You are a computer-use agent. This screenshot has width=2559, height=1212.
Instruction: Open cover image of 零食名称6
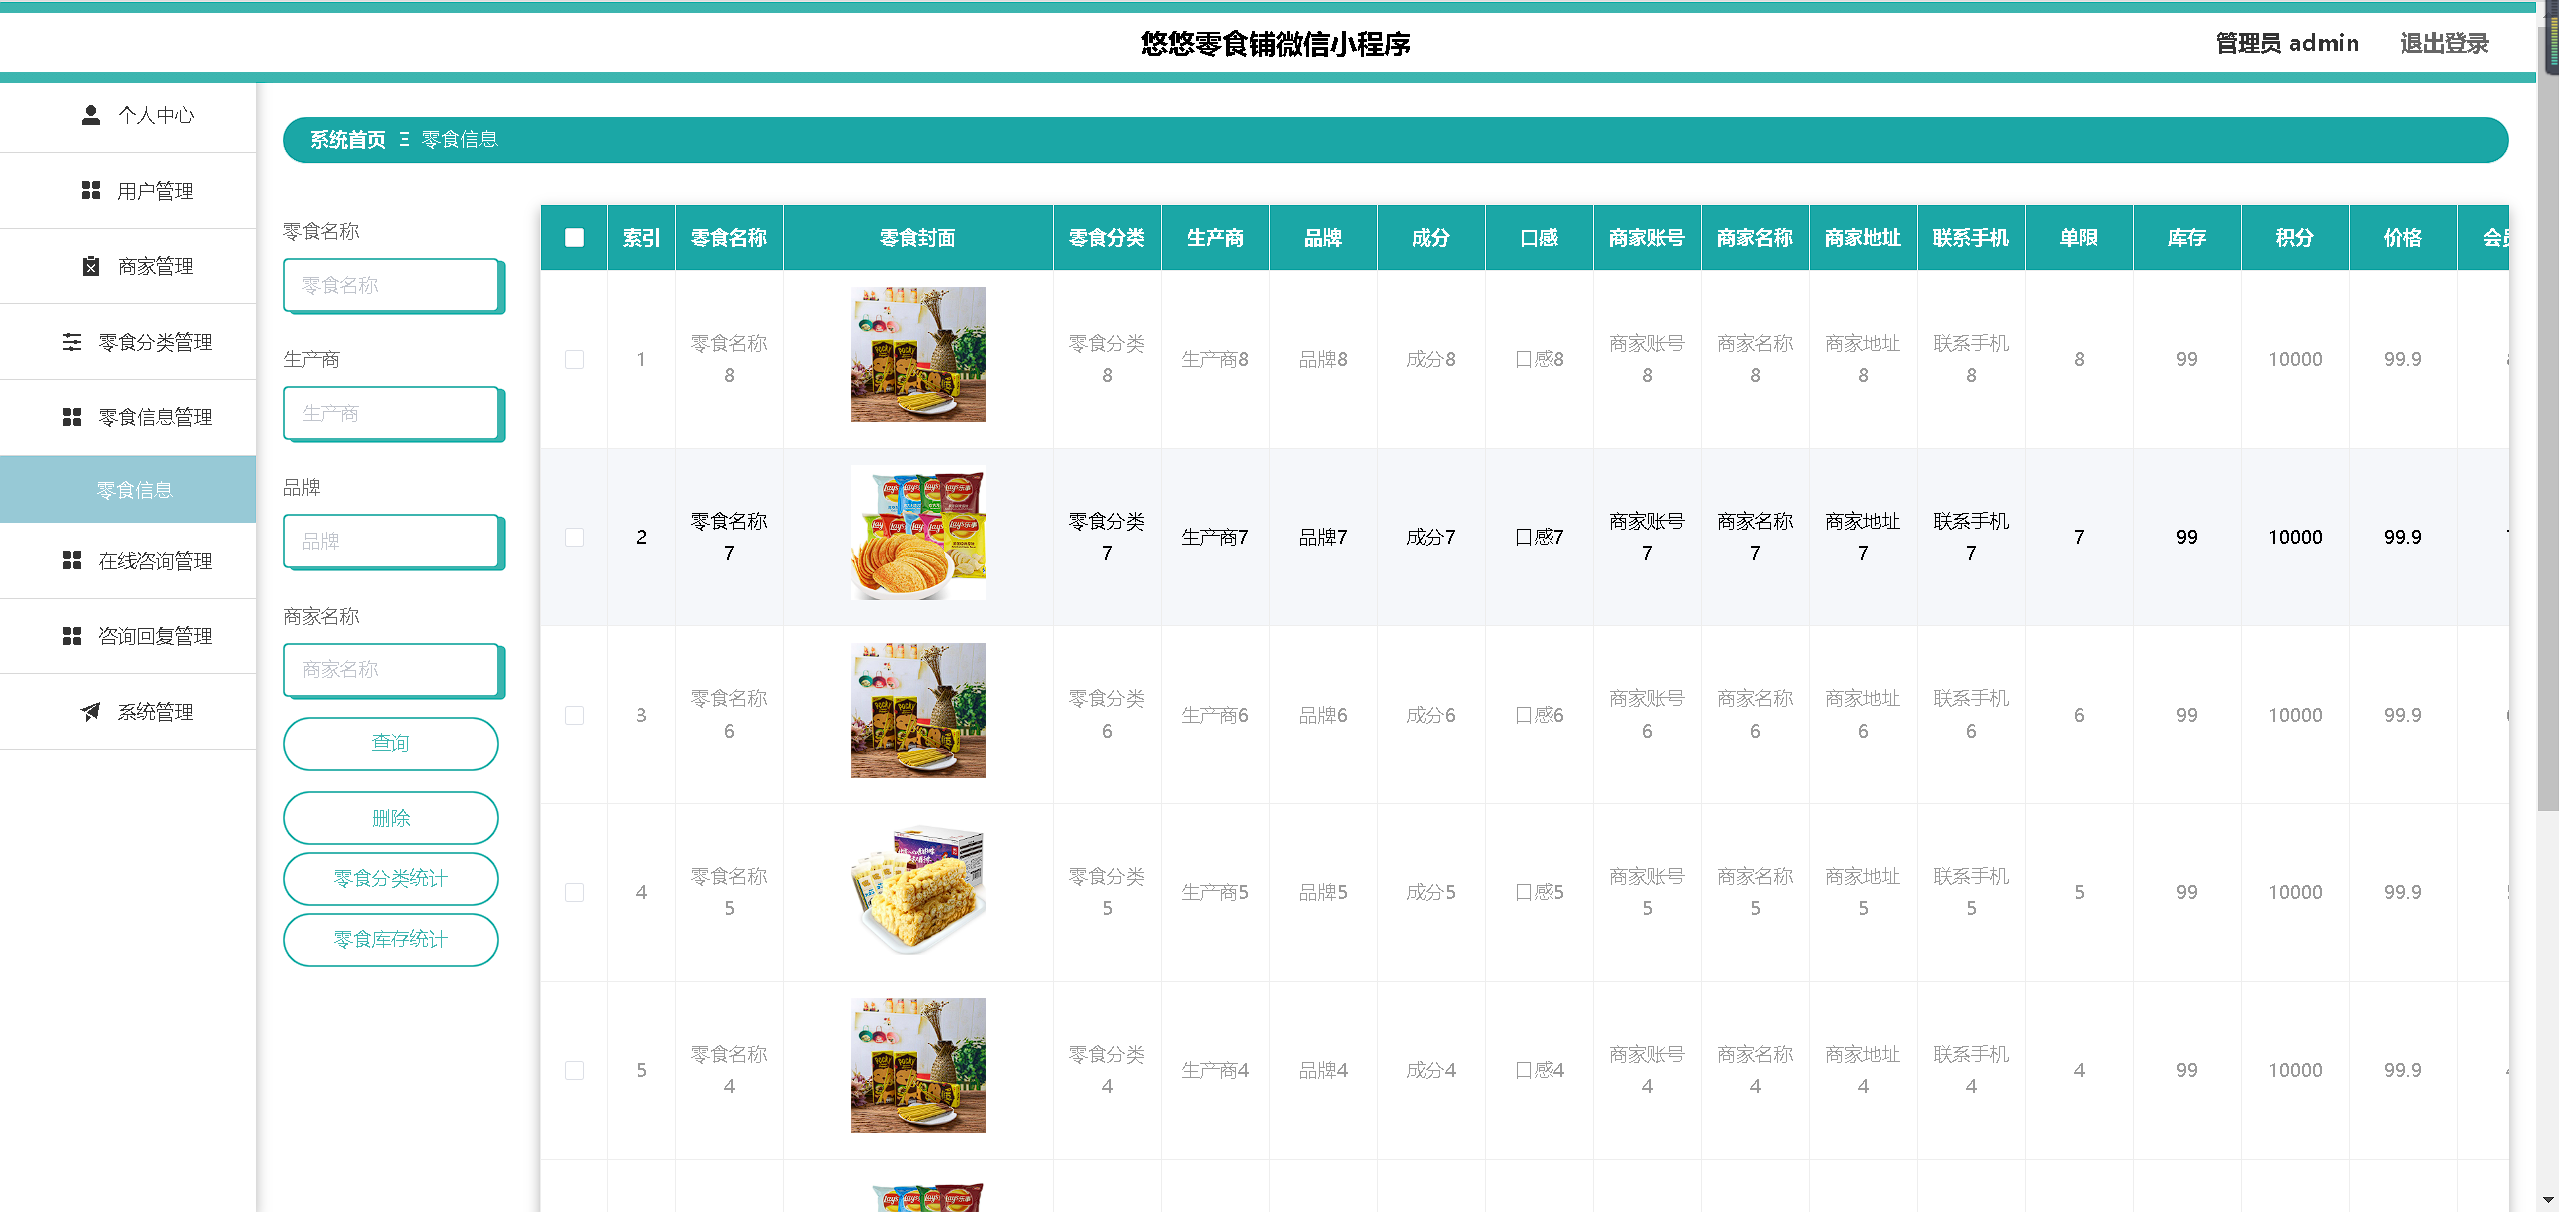[x=918, y=710]
